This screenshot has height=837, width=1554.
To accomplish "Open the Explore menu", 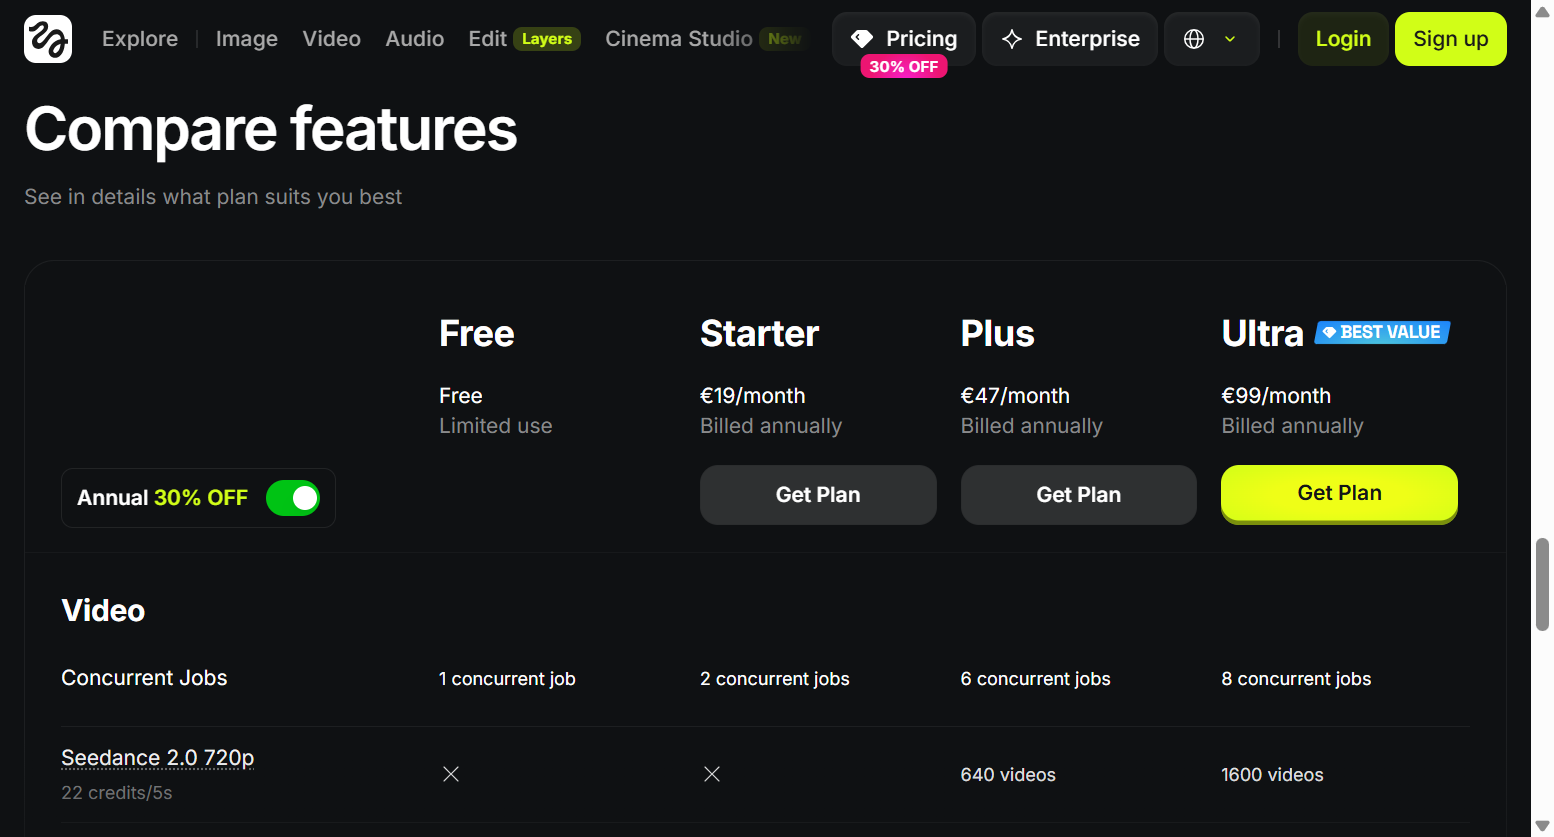I will click(x=140, y=39).
